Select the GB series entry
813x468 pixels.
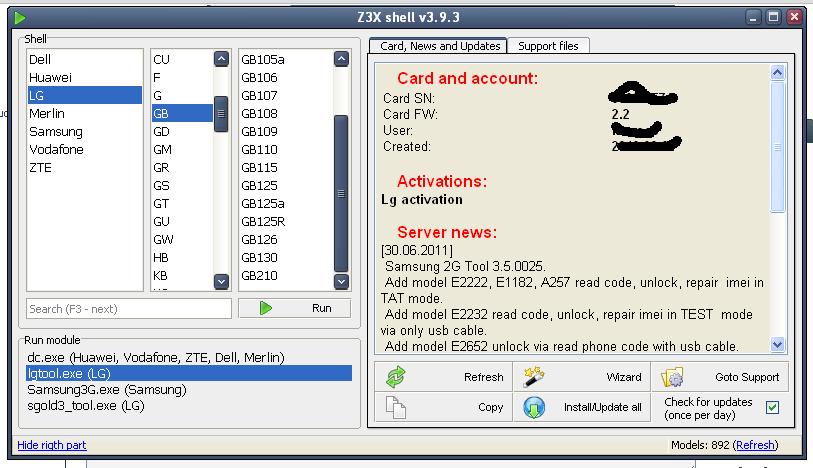point(182,114)
